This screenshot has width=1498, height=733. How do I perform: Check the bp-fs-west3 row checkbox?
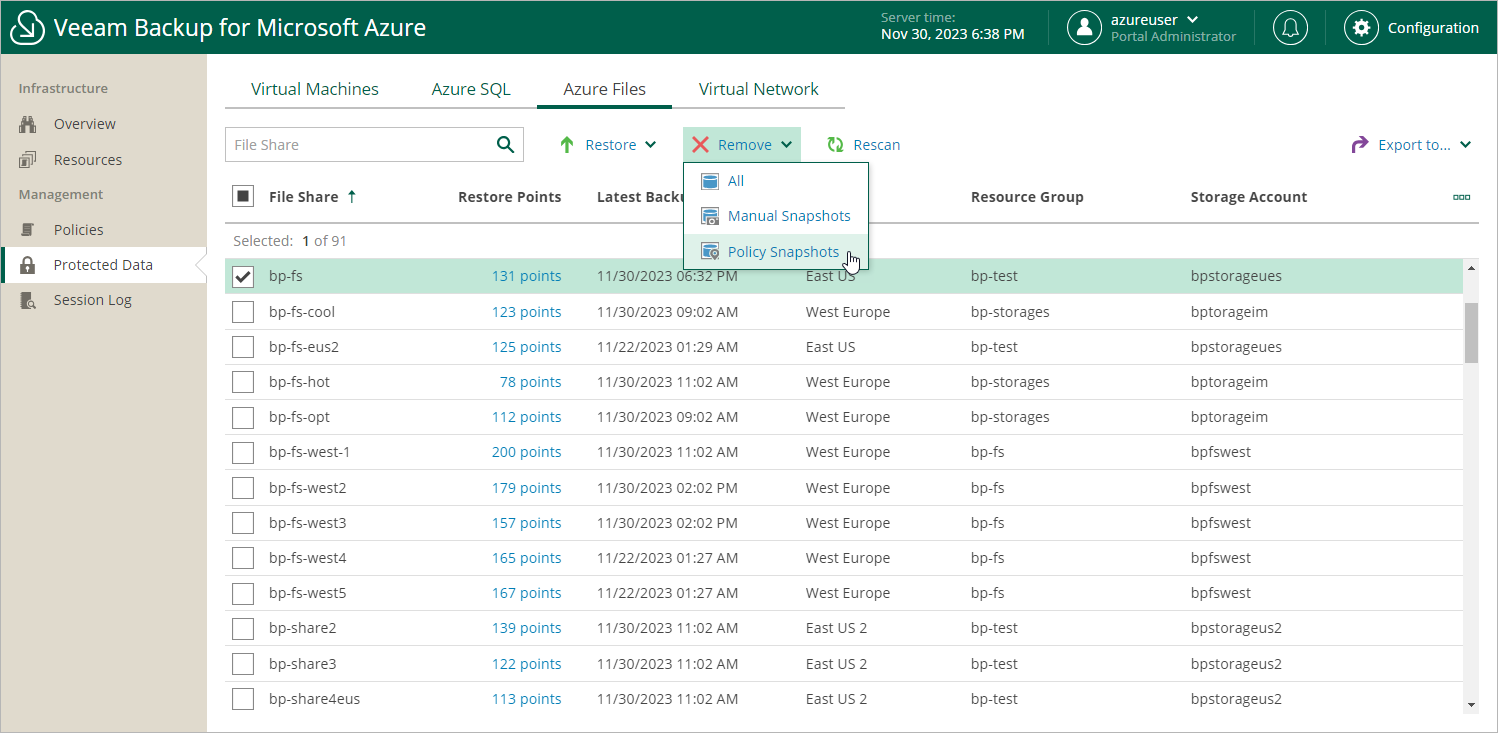tap(243, 523)
